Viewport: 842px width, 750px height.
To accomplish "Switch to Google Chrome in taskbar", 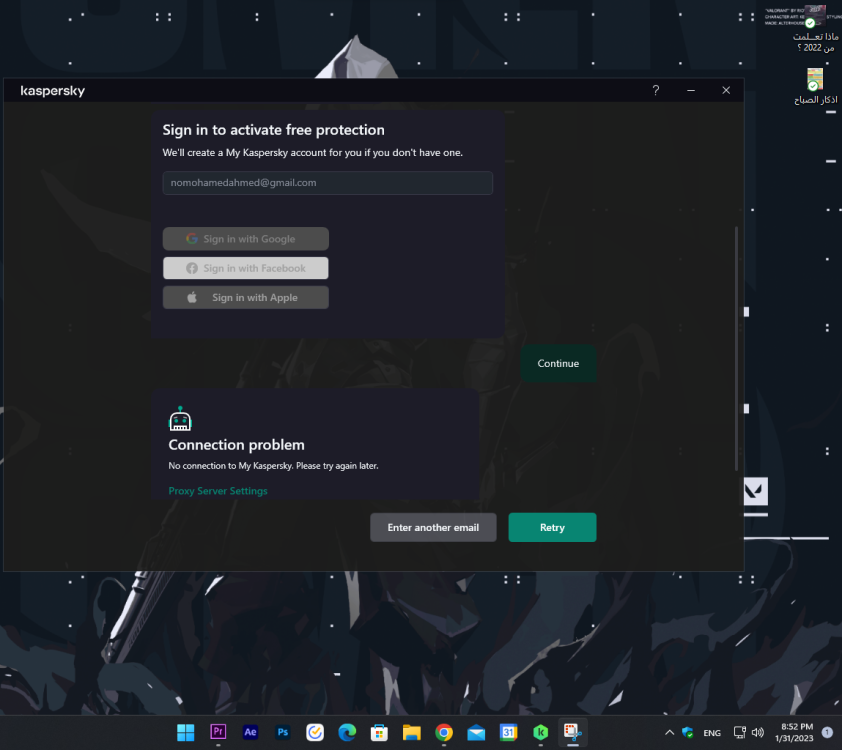I will [x=444, y=732].
